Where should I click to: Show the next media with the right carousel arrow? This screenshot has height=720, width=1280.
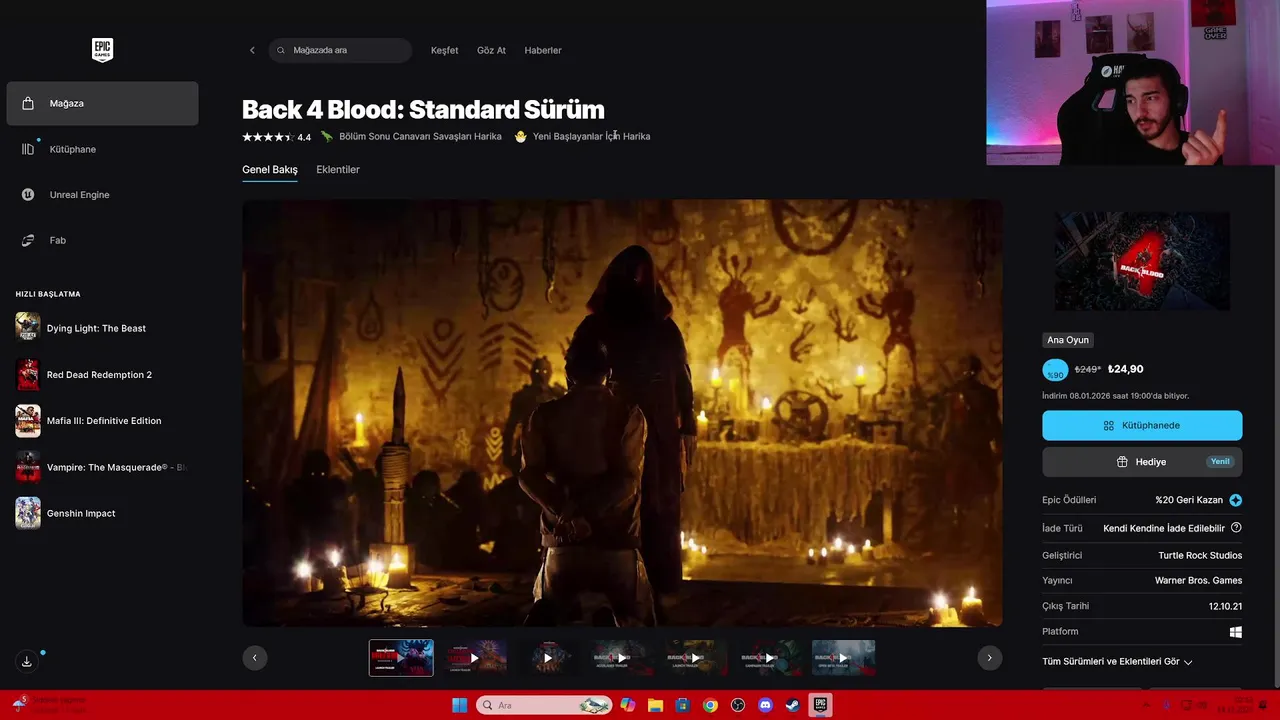tap(989, 657)
